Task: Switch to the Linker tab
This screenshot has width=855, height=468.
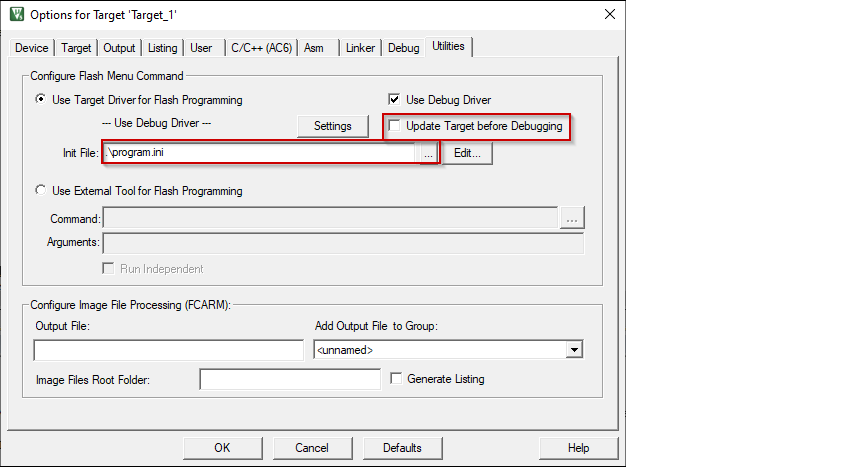Action: tap(360, 48)
